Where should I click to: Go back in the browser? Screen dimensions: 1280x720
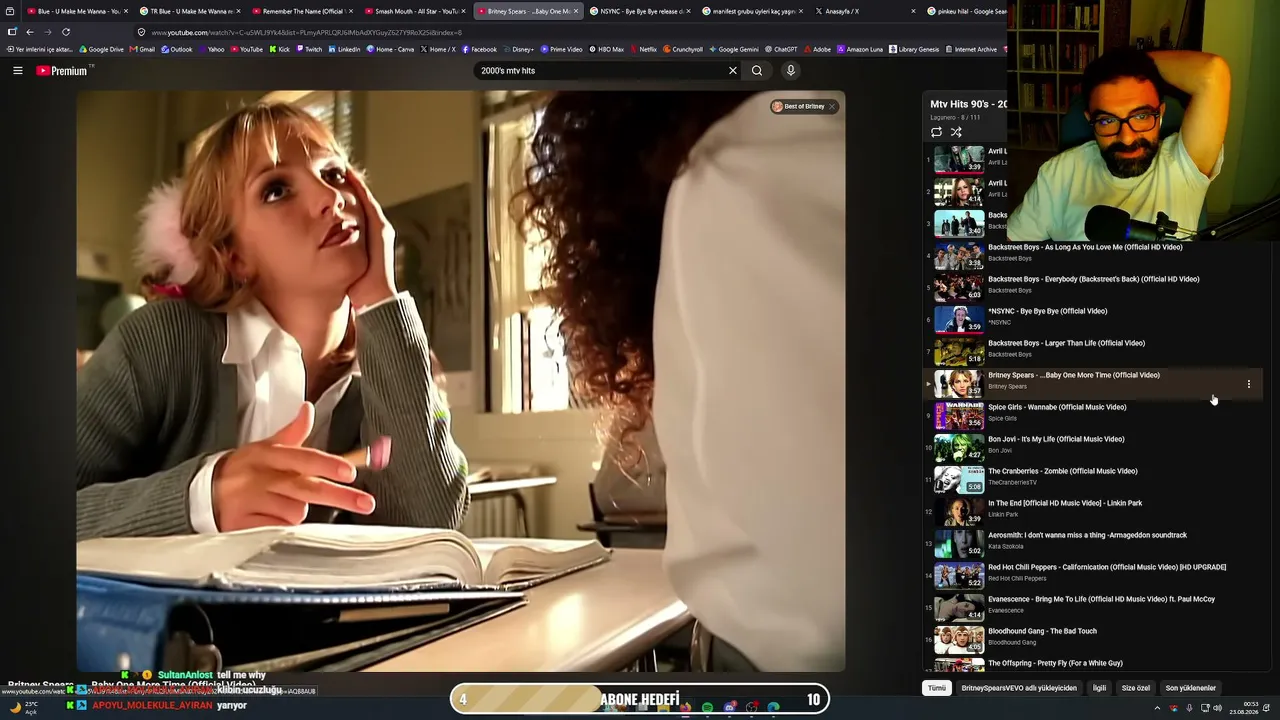pyautogui.click(x=30, y=32)
